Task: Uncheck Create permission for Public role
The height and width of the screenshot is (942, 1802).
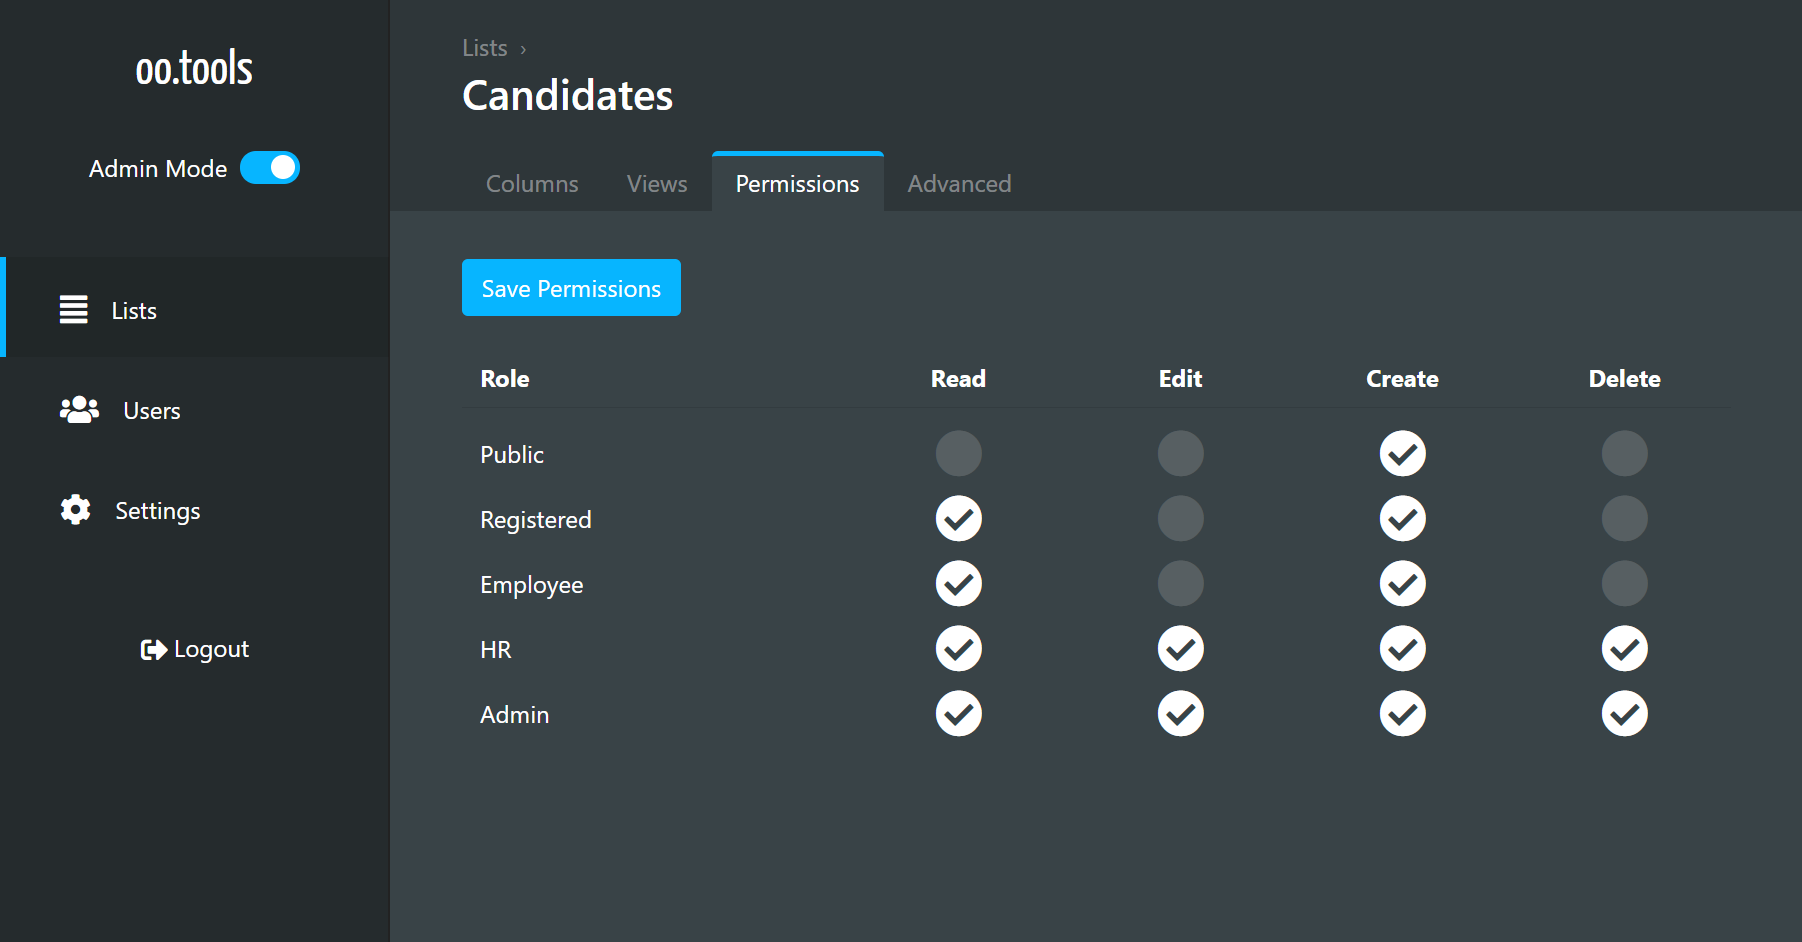Action: click(1402, 454)
